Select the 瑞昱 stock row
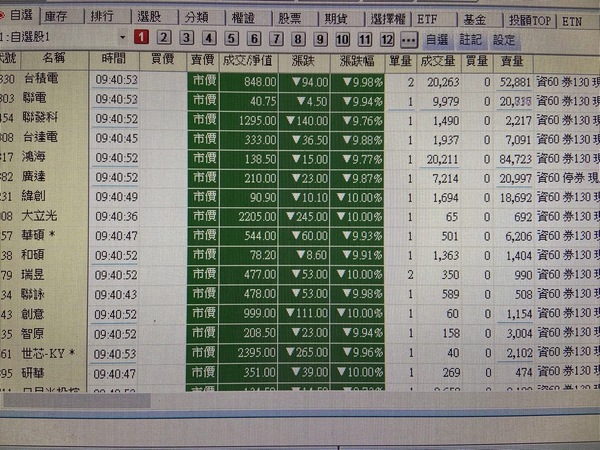Screen dimensions: 600x450 pyautogui.click(x=300, y=275)
